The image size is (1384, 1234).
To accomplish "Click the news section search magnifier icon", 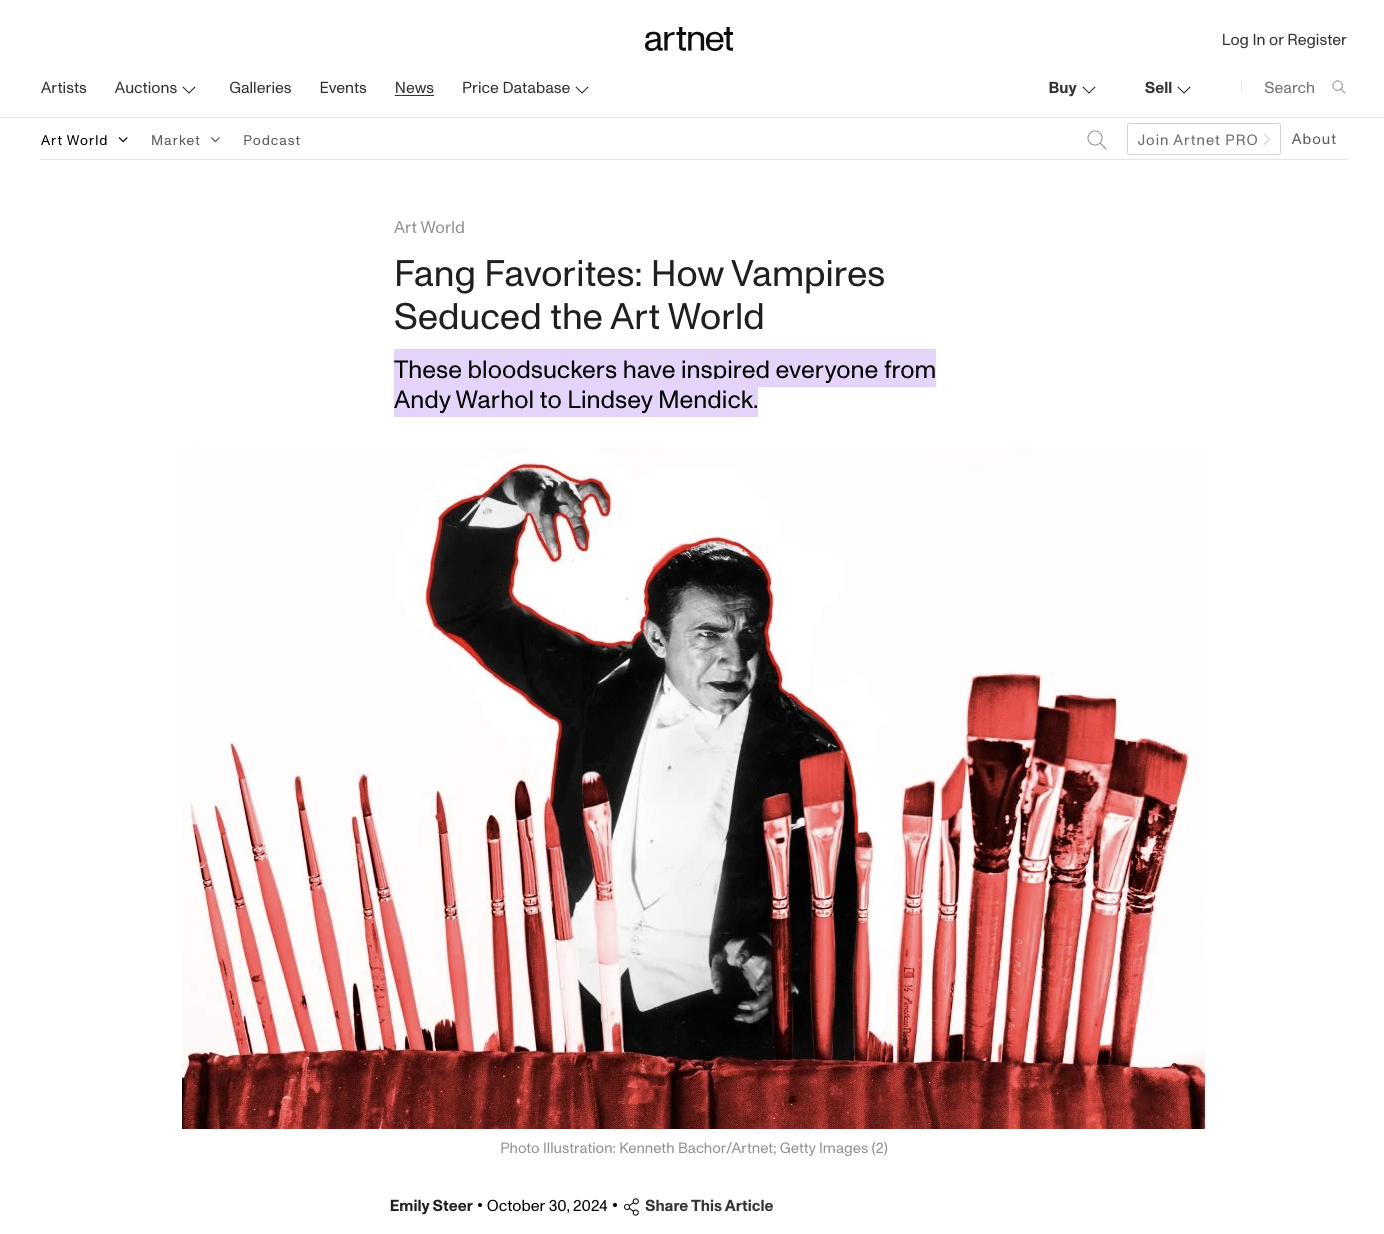I will pyautogui.click(x=1097, y=140).
